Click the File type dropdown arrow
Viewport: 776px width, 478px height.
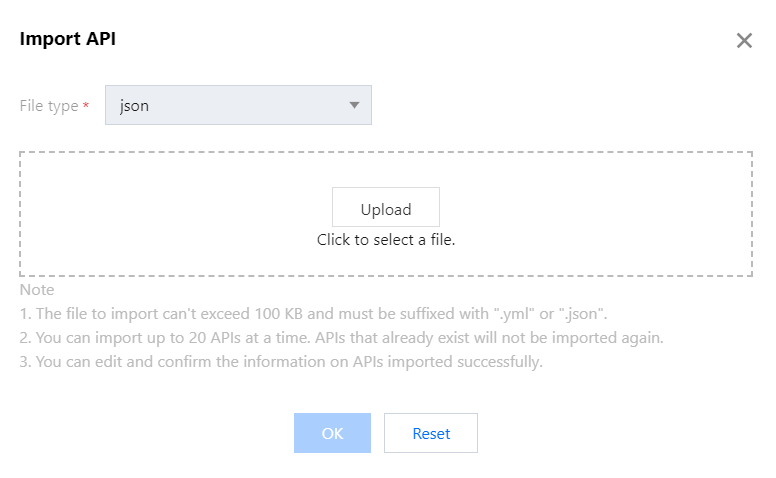pos(354,105)
